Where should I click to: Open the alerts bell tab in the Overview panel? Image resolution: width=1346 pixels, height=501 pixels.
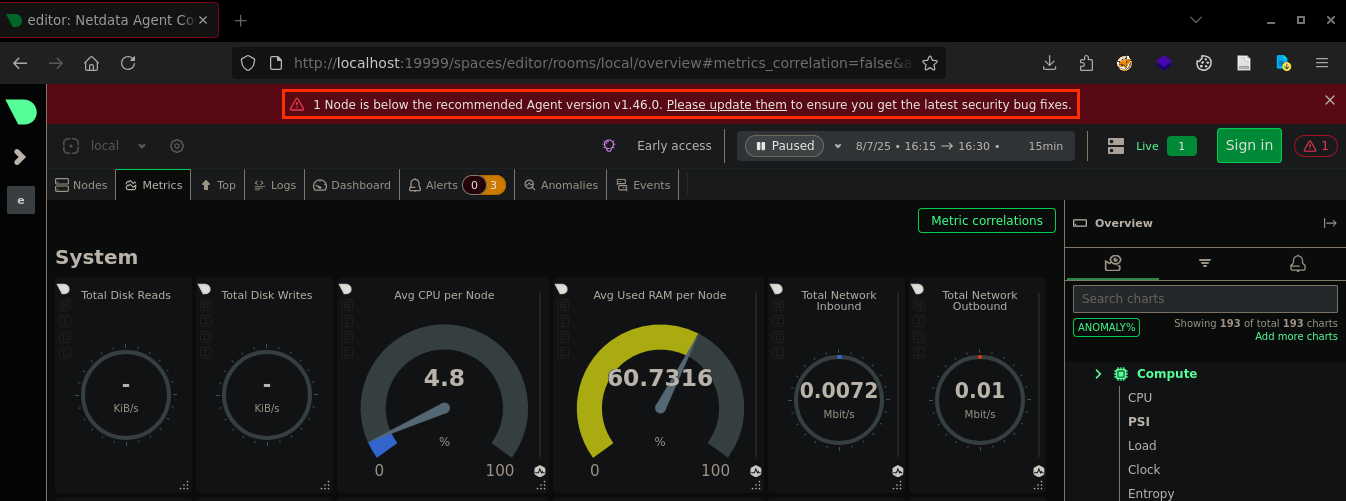point(1298,263)
